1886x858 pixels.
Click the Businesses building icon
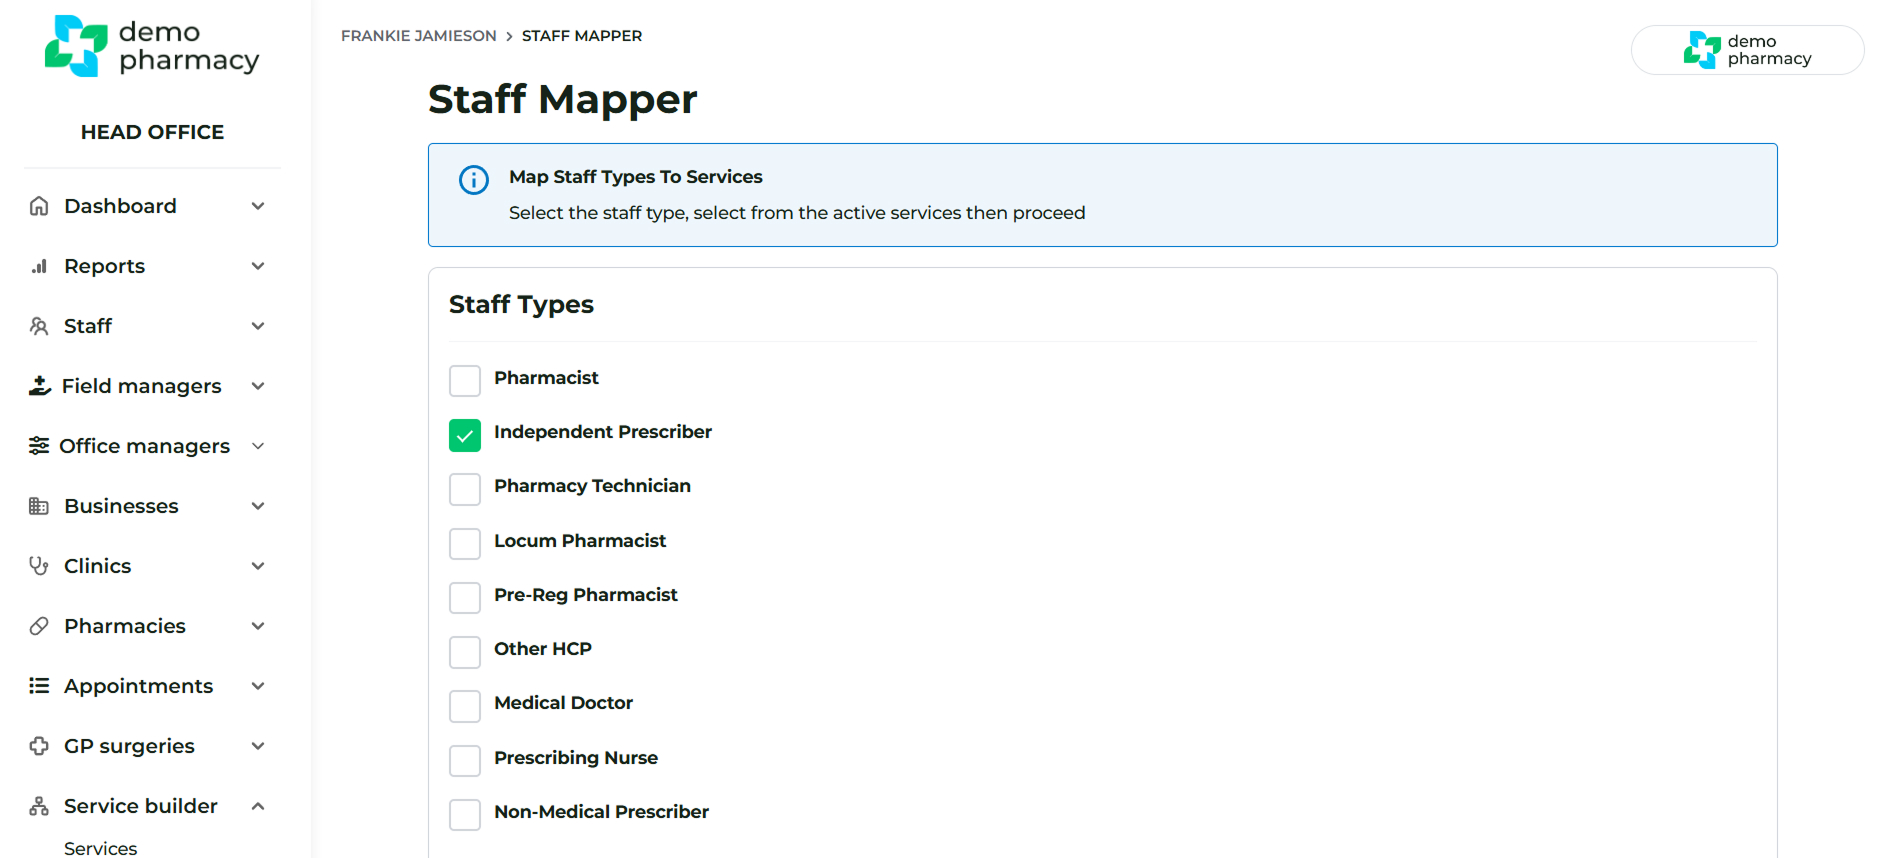click(39, 506)
